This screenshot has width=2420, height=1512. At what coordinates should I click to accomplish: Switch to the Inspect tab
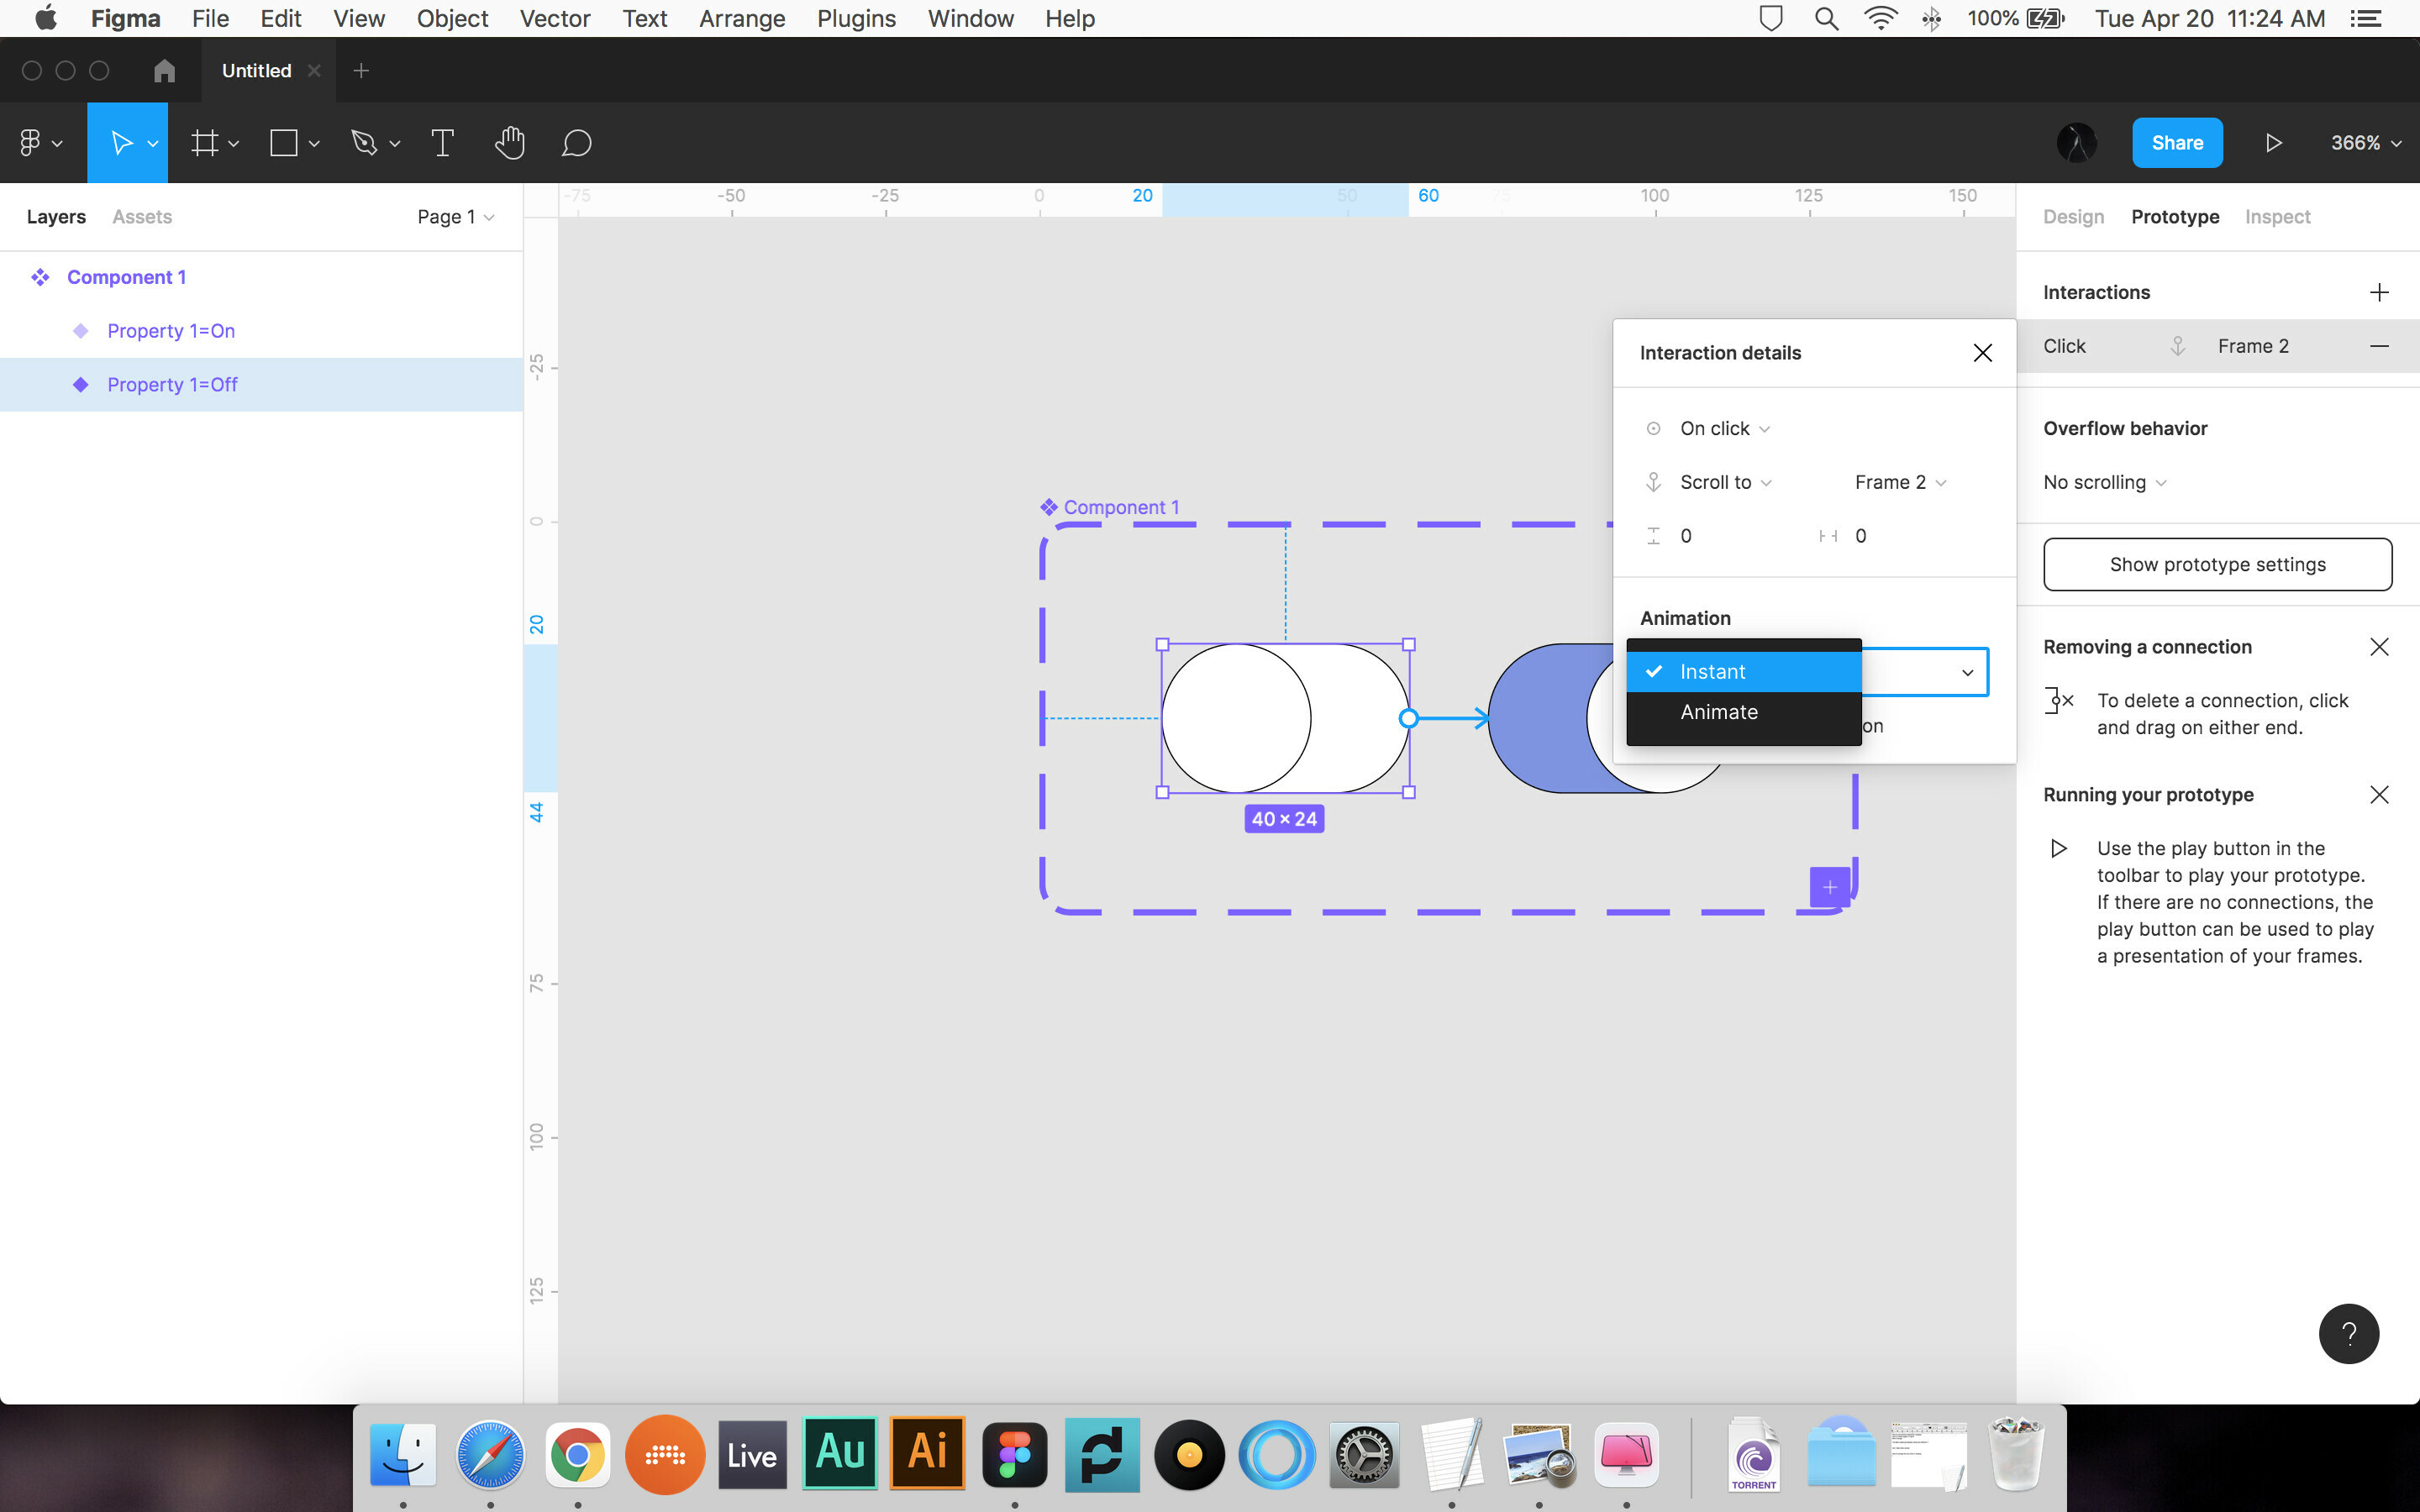pos(2277,216)
